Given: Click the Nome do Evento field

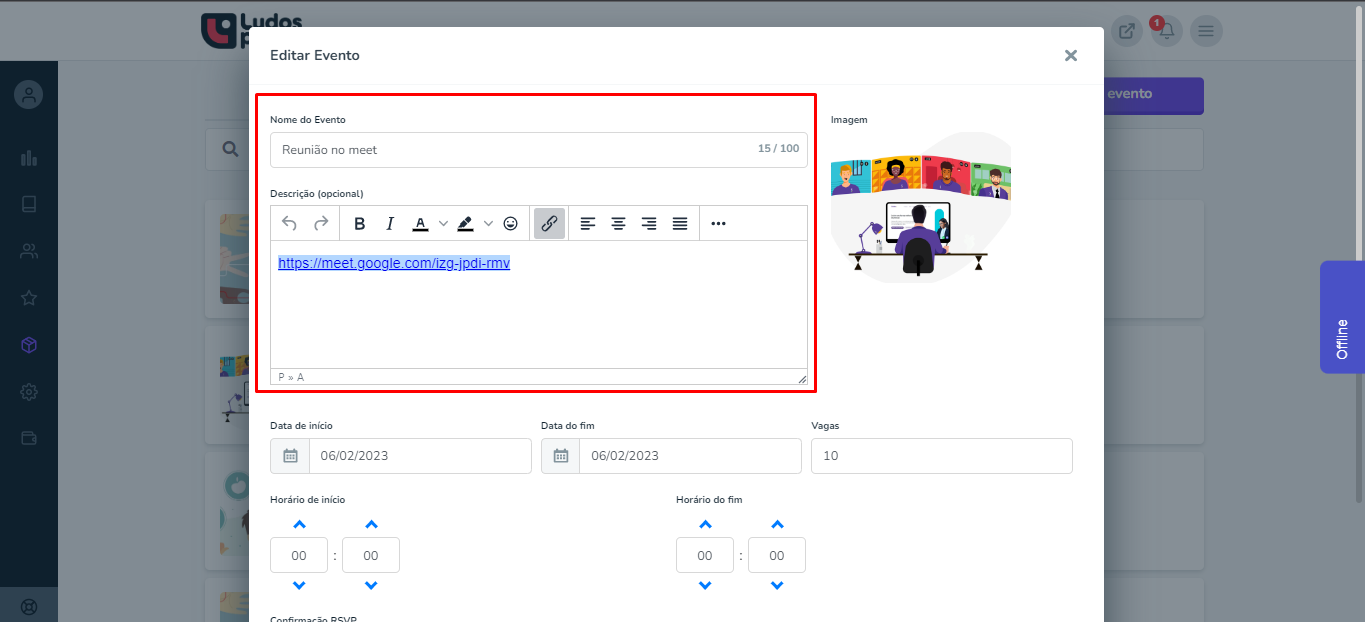Looking at the screenshot, I should tap(539, 149).
